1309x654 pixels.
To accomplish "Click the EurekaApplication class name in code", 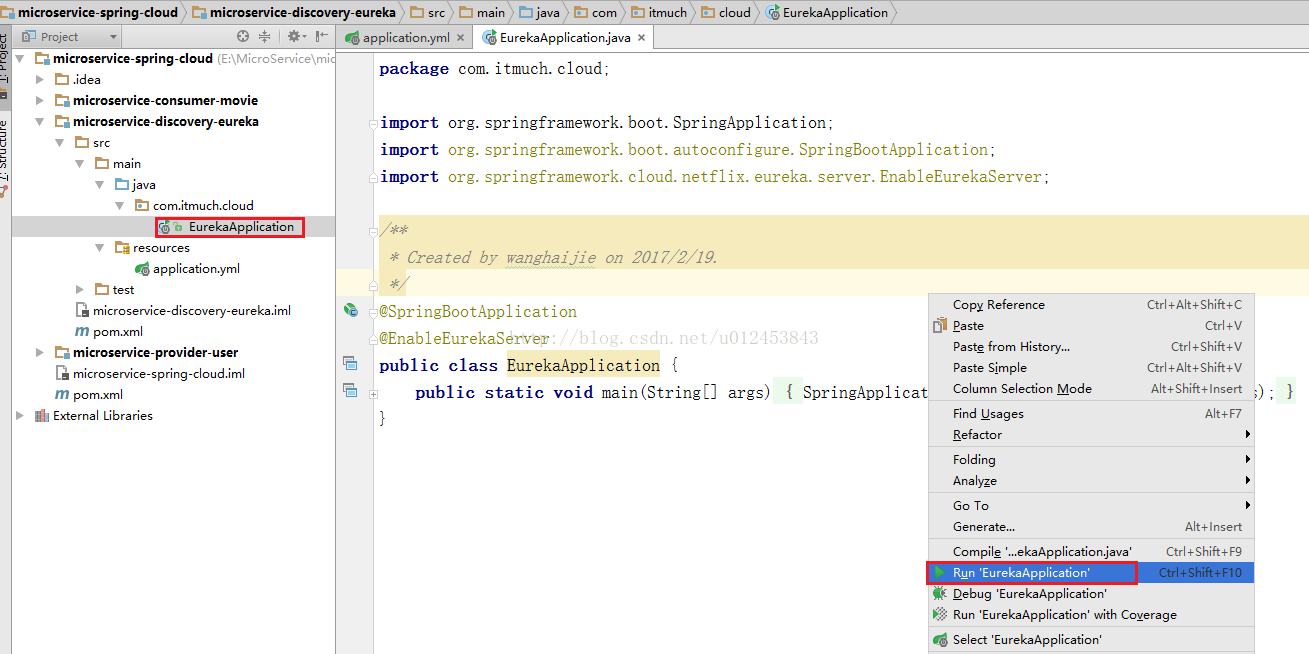I will coord(583,365).
